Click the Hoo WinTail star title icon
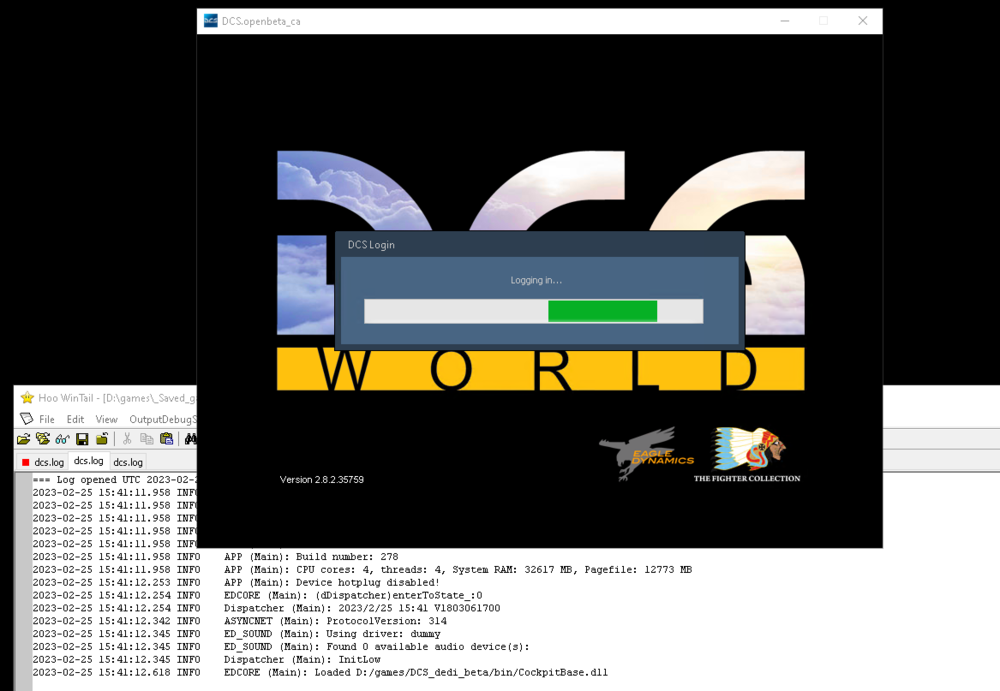The height and width of the screenshot is (691, 1000). point(27,398)
